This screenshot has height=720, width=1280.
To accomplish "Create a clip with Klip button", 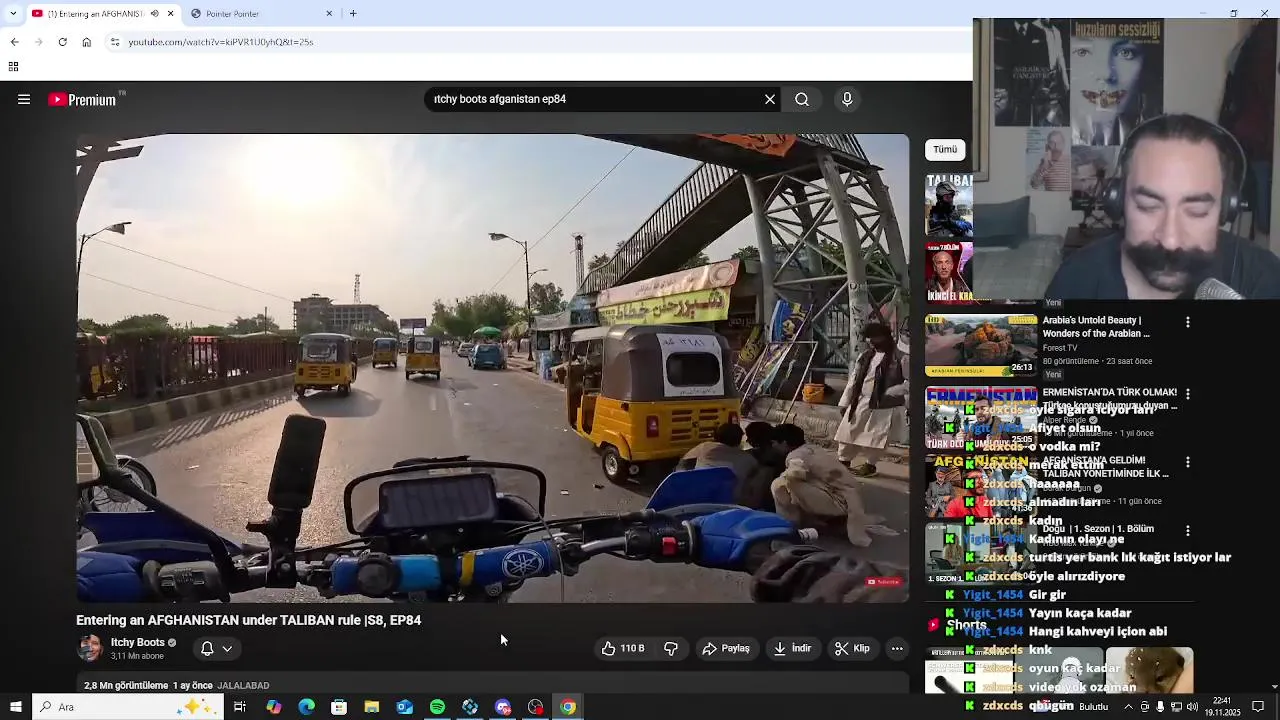I will point(852,648).
